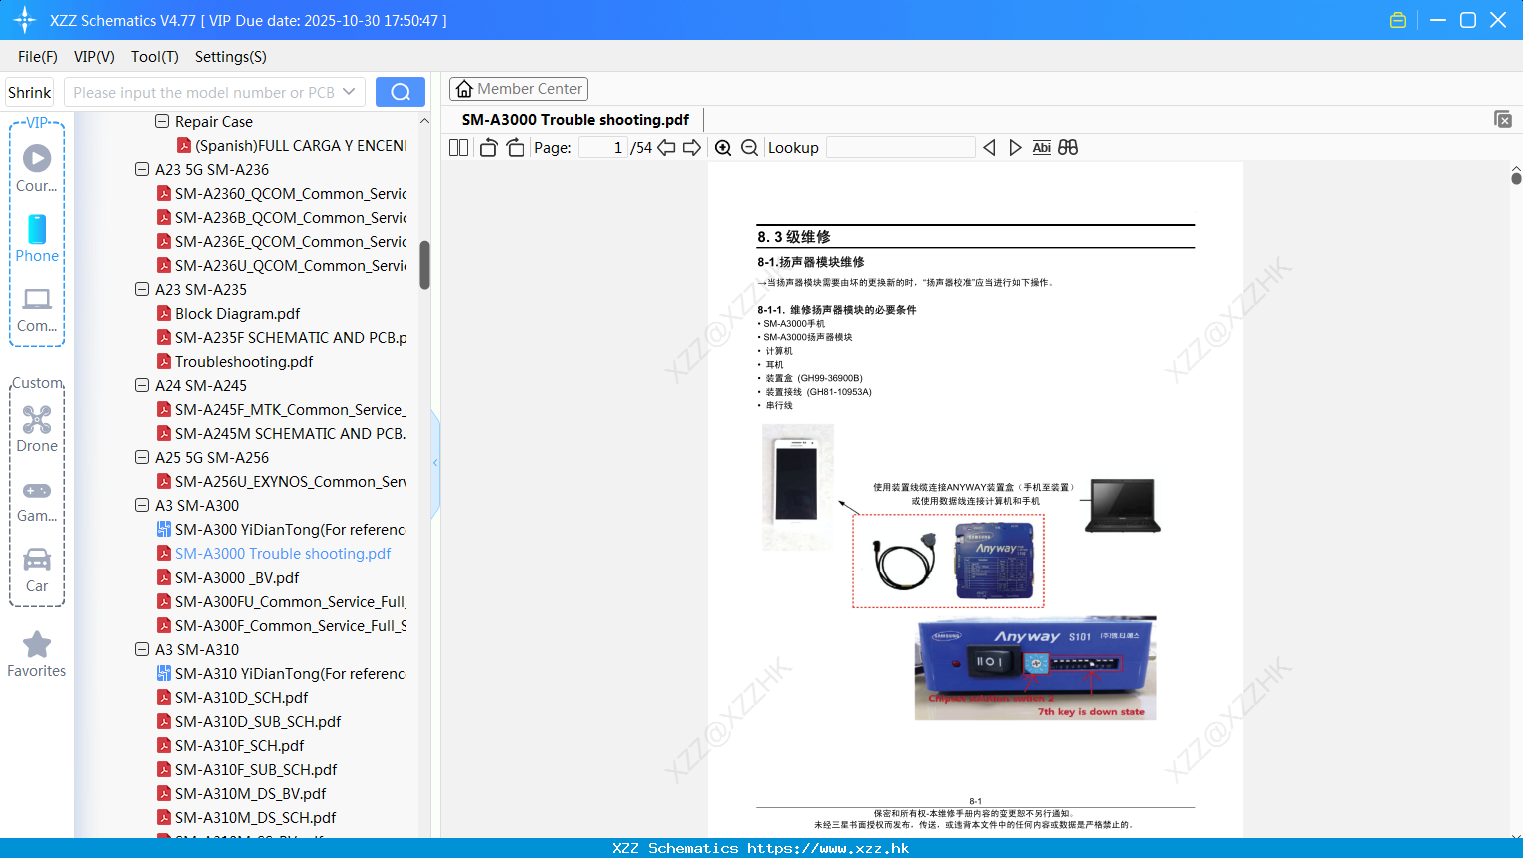The width and height of the screenshot is (1523, 858).
Task: Open SM-A300 YiDianTong reference file
Action: coord(290,529)
